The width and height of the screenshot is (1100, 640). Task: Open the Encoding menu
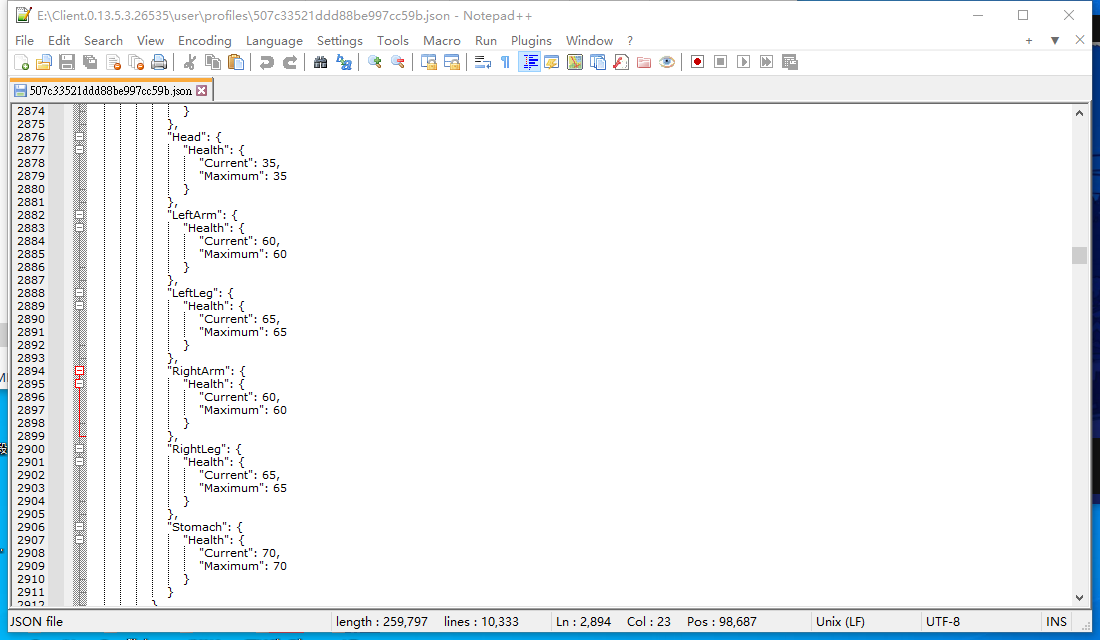(x=204, y=40)
